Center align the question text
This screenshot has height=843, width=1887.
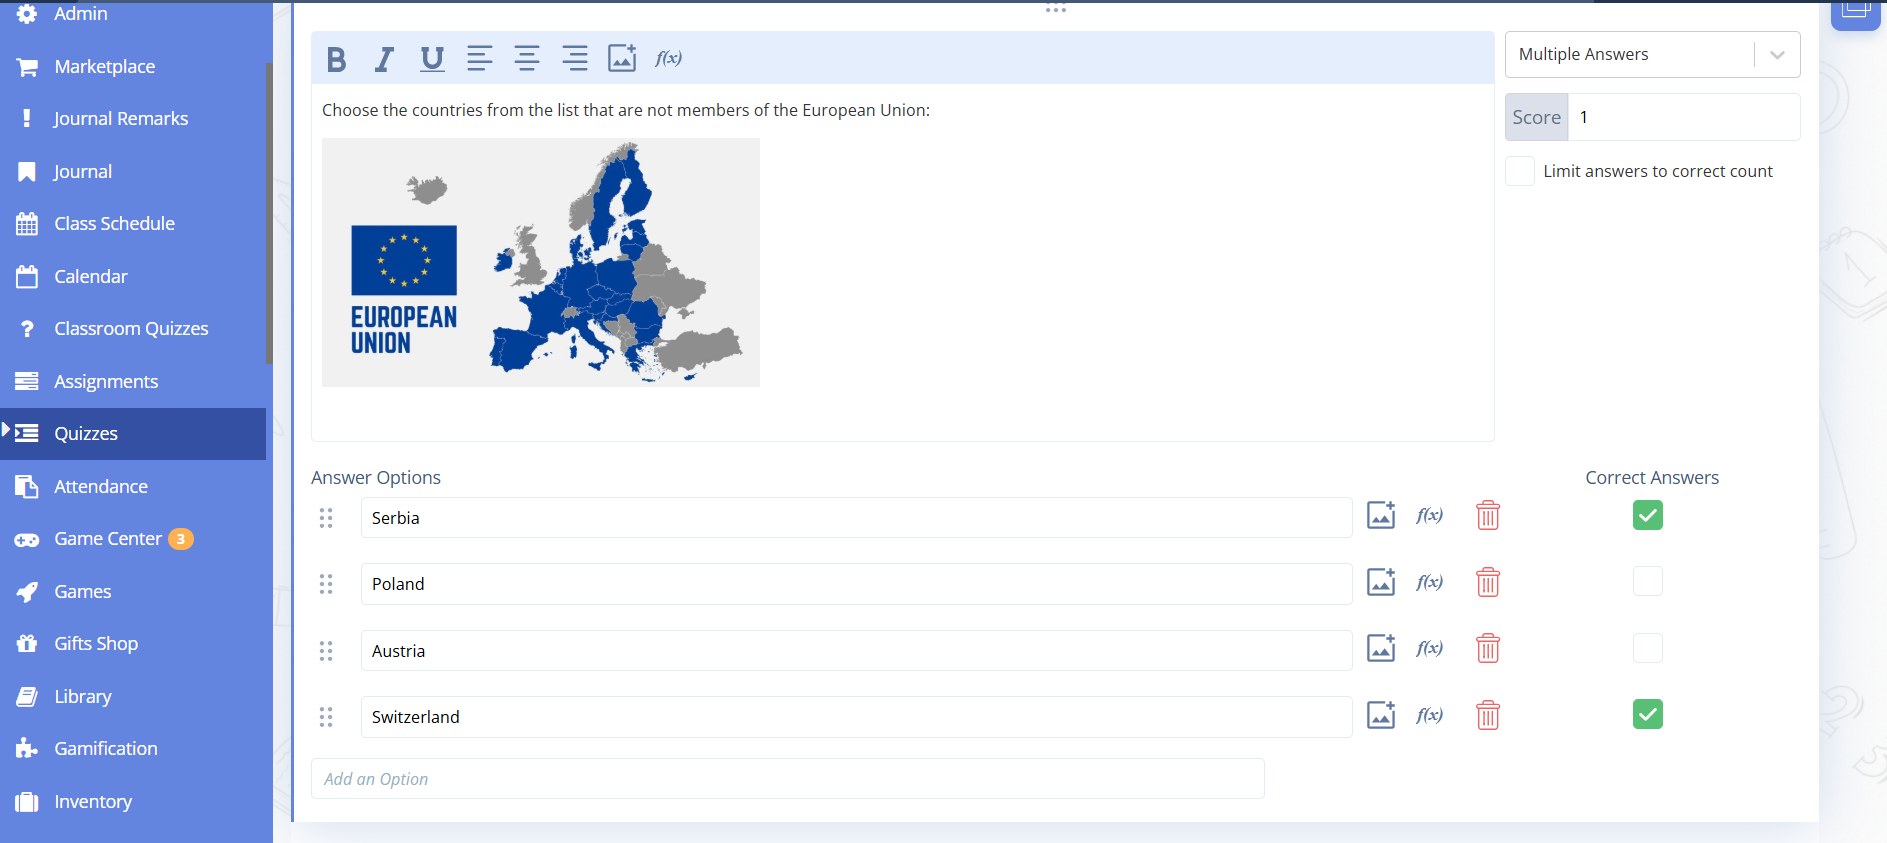(x=527, y=59)
